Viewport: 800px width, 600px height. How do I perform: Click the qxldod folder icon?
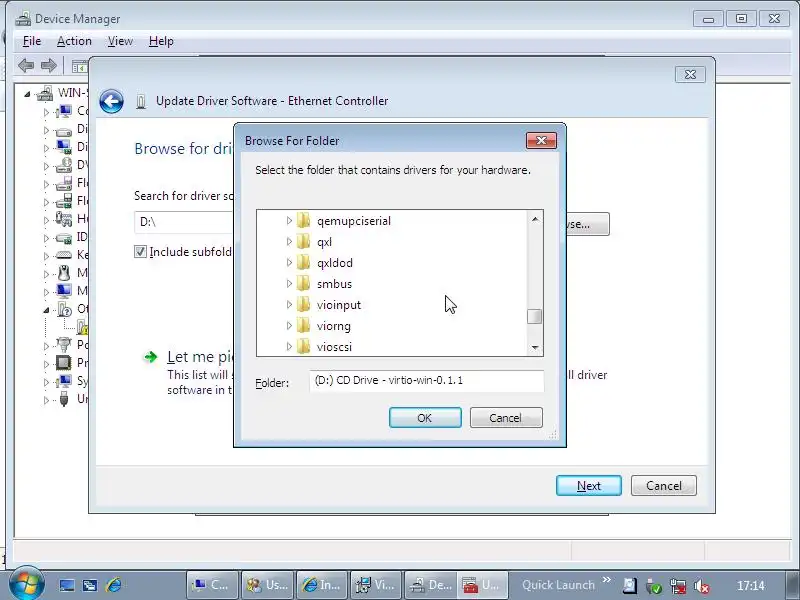[x=303, y=262]
